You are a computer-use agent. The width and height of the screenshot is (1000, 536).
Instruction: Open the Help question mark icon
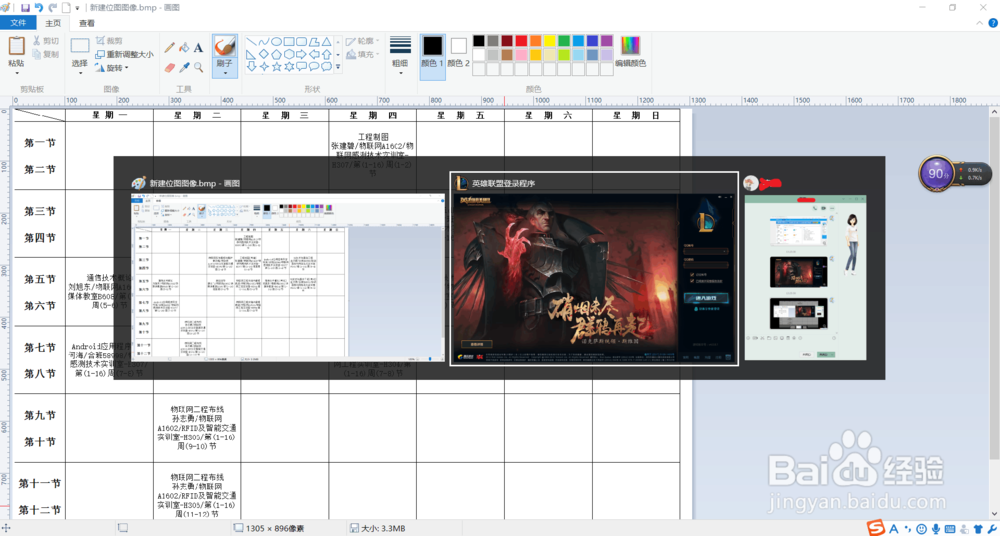click(x=992, y=23)
